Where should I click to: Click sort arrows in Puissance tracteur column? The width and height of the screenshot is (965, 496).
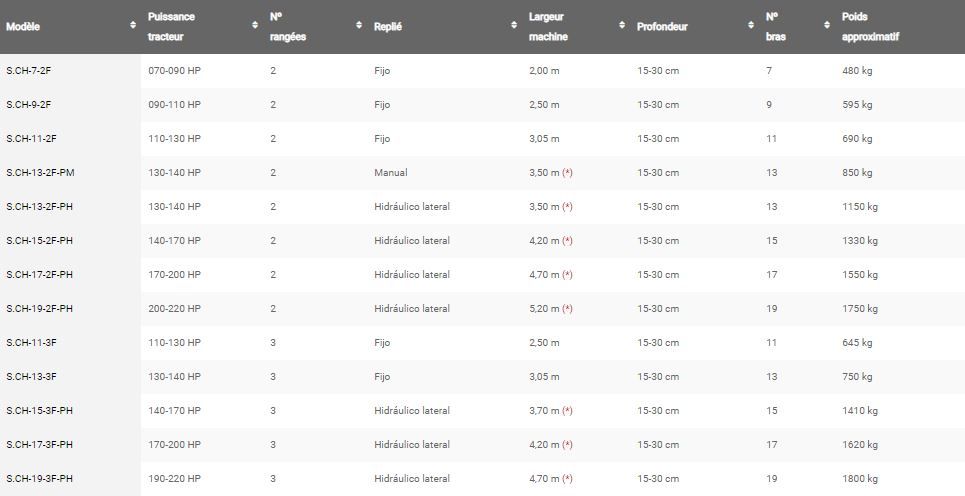coord(255,26)
